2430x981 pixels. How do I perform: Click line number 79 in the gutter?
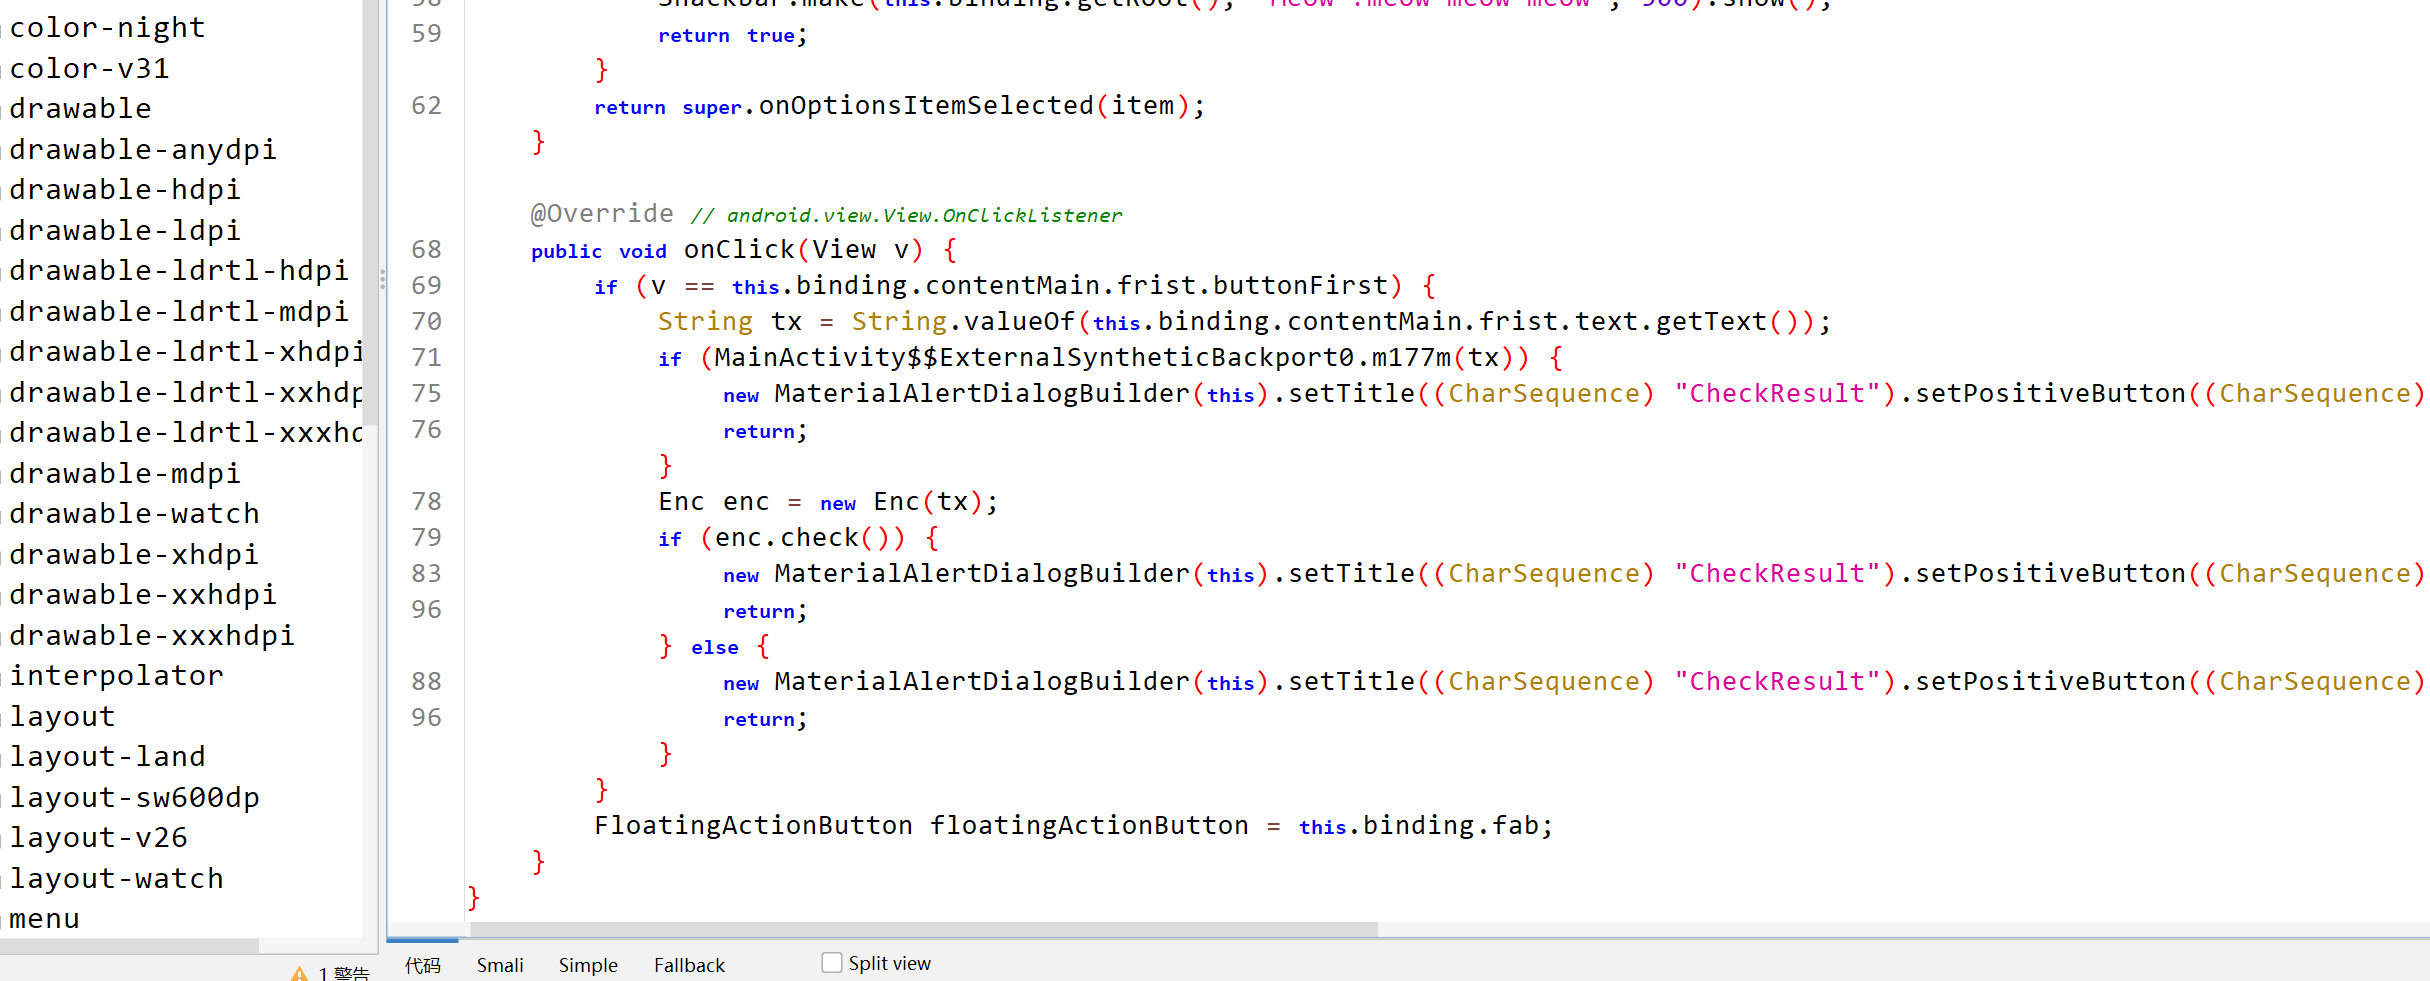(426, 537)
